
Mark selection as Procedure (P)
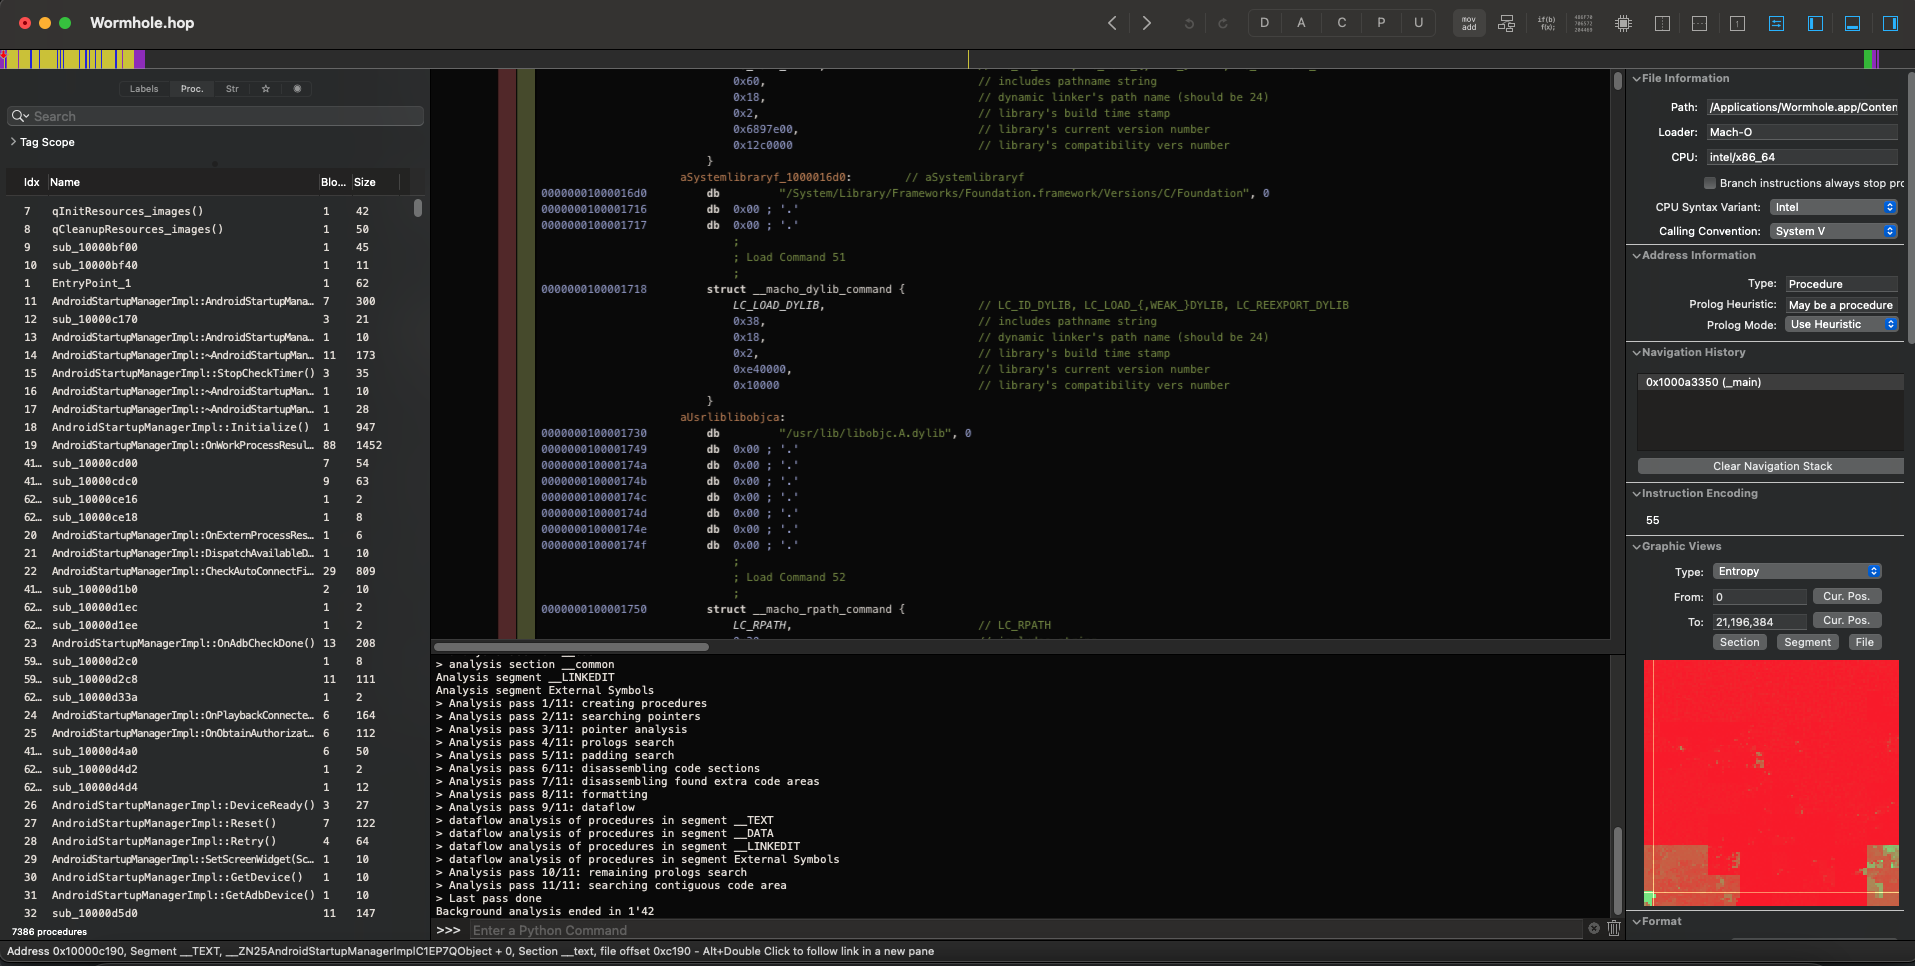pyautogui.click(x=1381, y=23)
